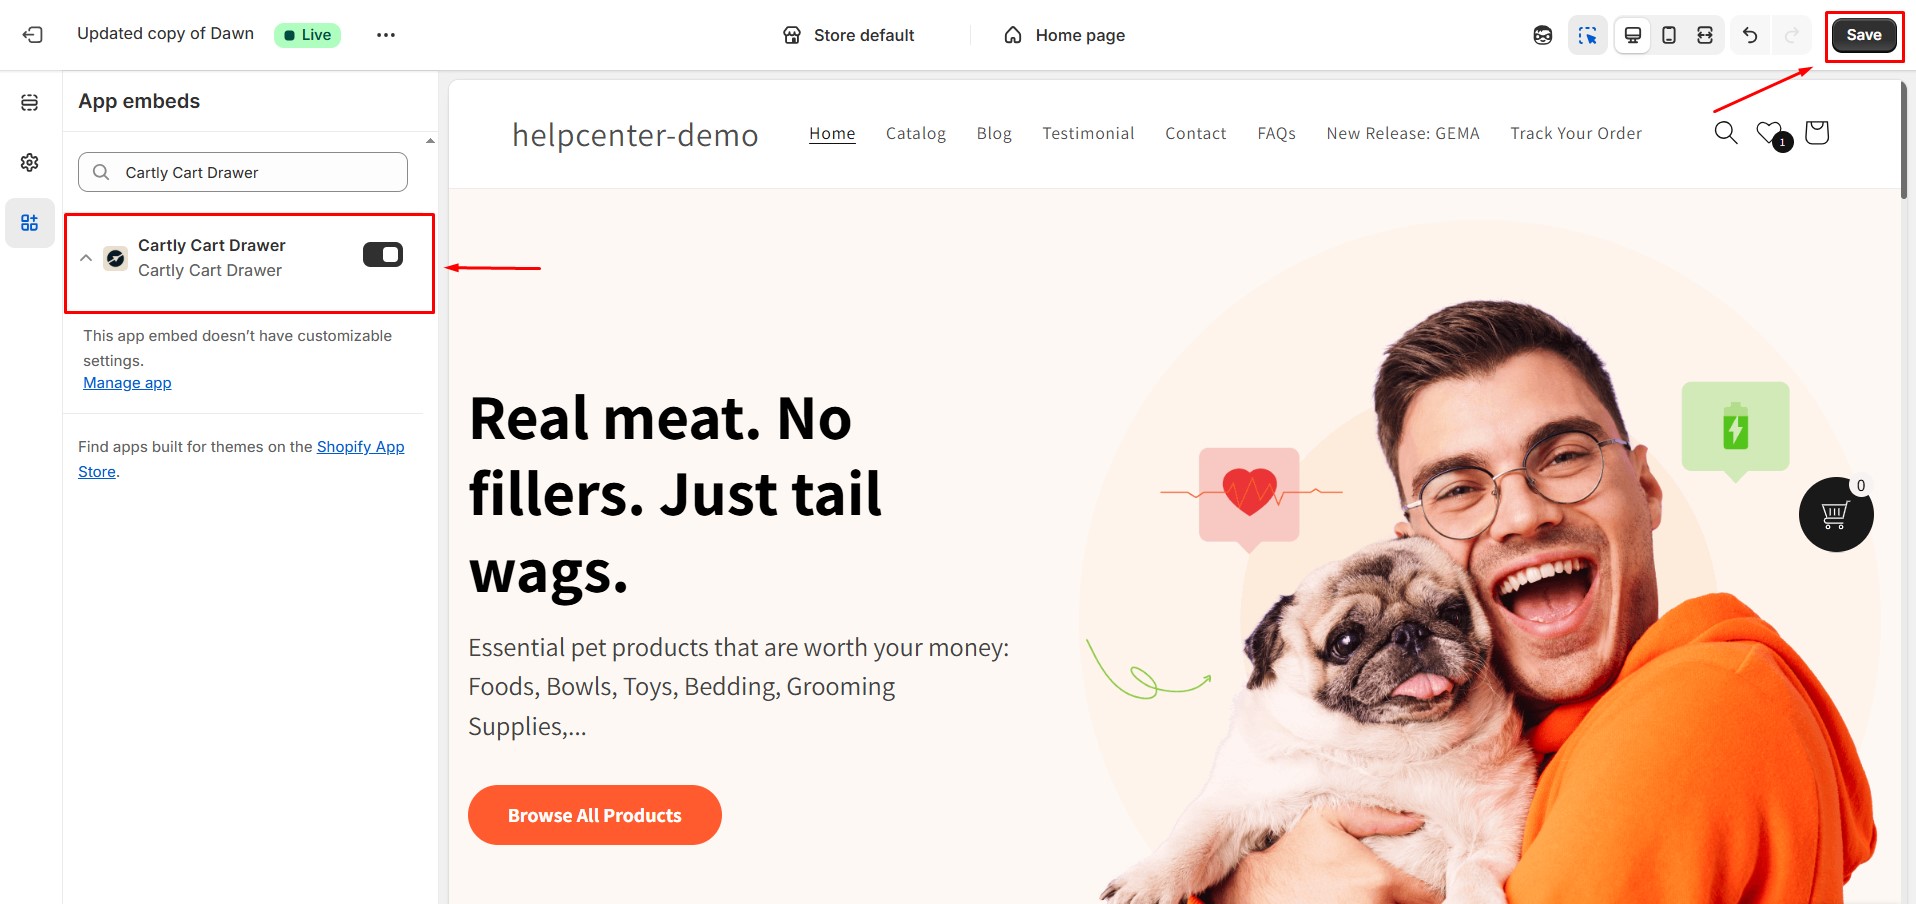
Task: Open the three-dots theme actions menu
Action: [x=386, y=35]
